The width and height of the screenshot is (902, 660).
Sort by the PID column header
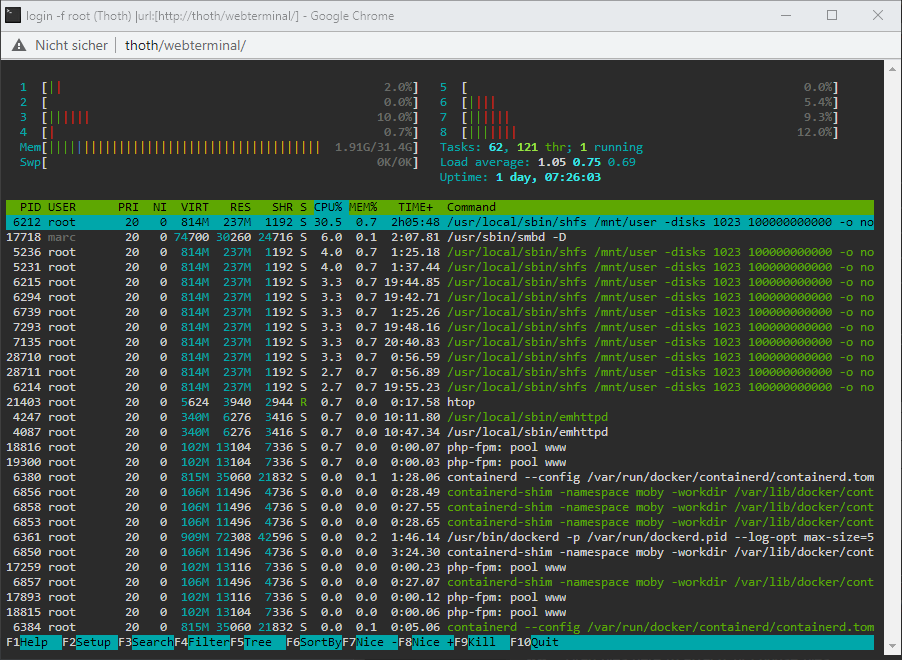(x=30, y=207)
